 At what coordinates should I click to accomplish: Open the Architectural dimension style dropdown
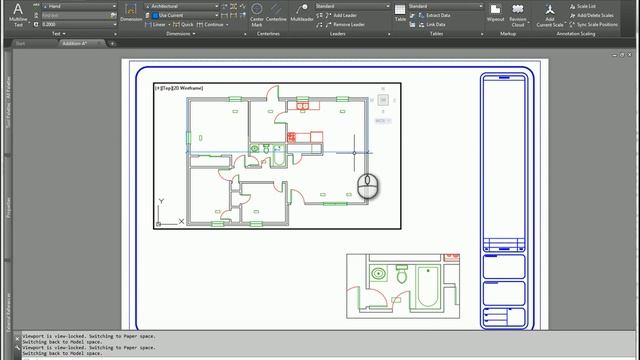[x=216, y=7]
